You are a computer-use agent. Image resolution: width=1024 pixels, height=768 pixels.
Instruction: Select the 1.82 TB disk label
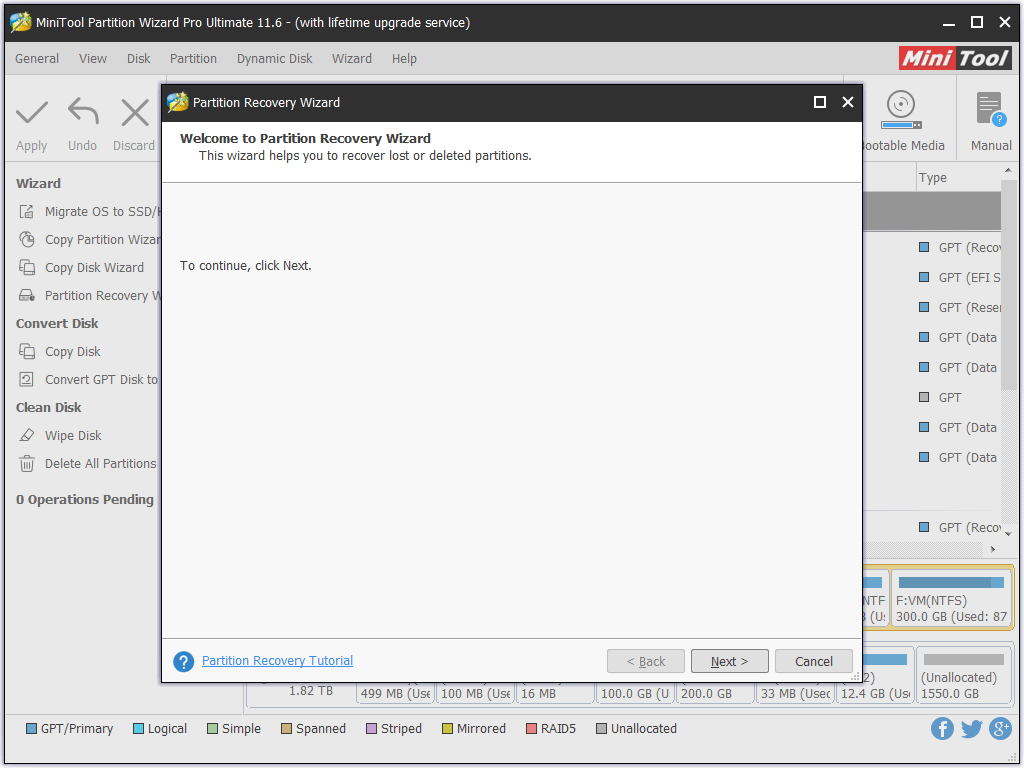(311, 691)
